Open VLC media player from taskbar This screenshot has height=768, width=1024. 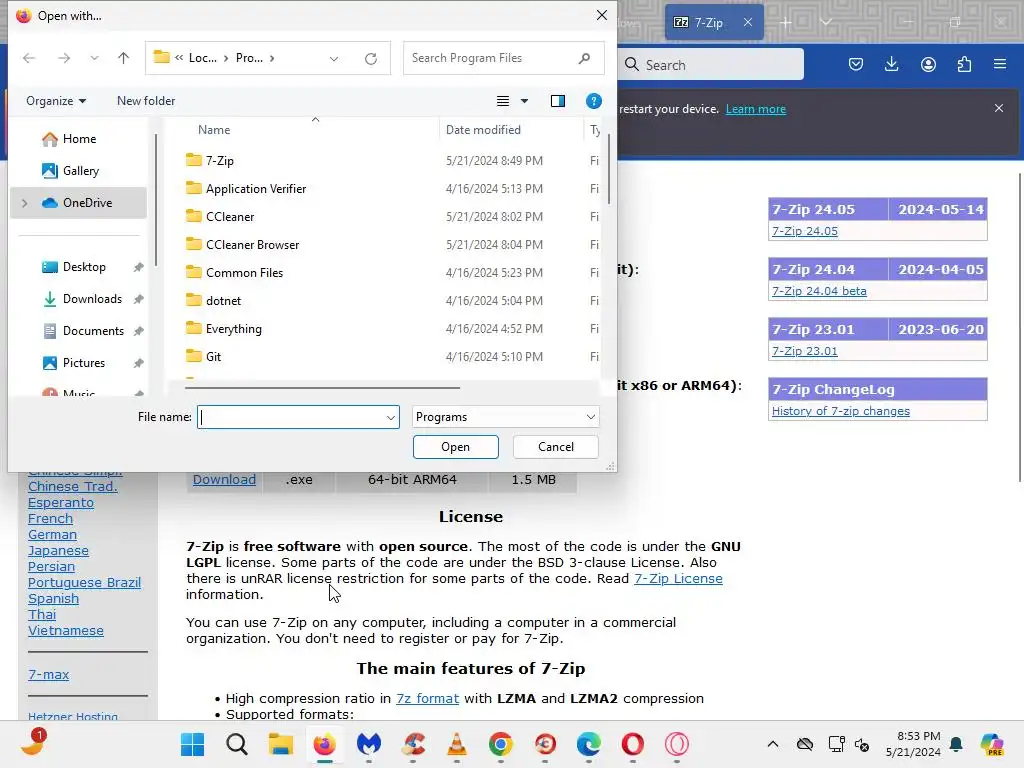pyautogui.click(x=456, y=744)
